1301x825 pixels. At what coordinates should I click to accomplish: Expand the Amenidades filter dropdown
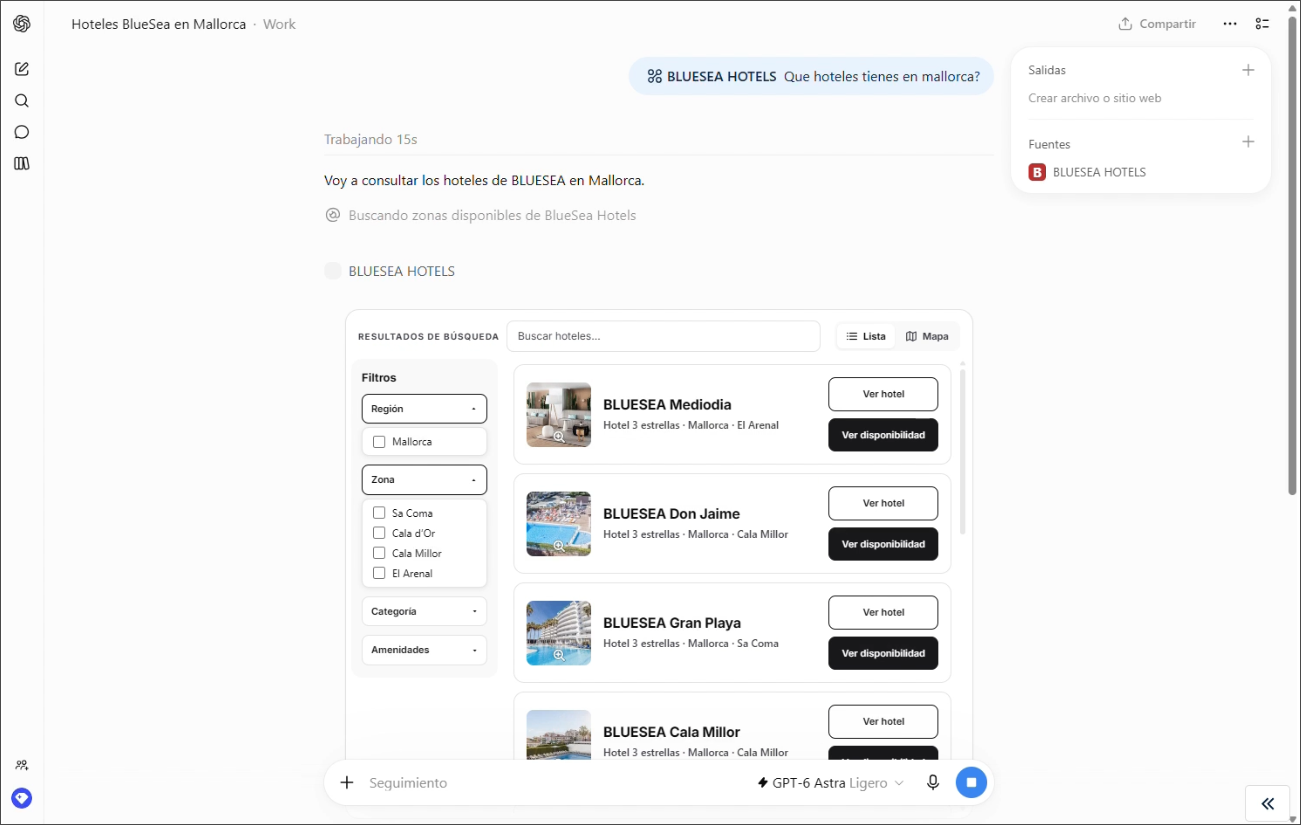[x=424, y=650]
